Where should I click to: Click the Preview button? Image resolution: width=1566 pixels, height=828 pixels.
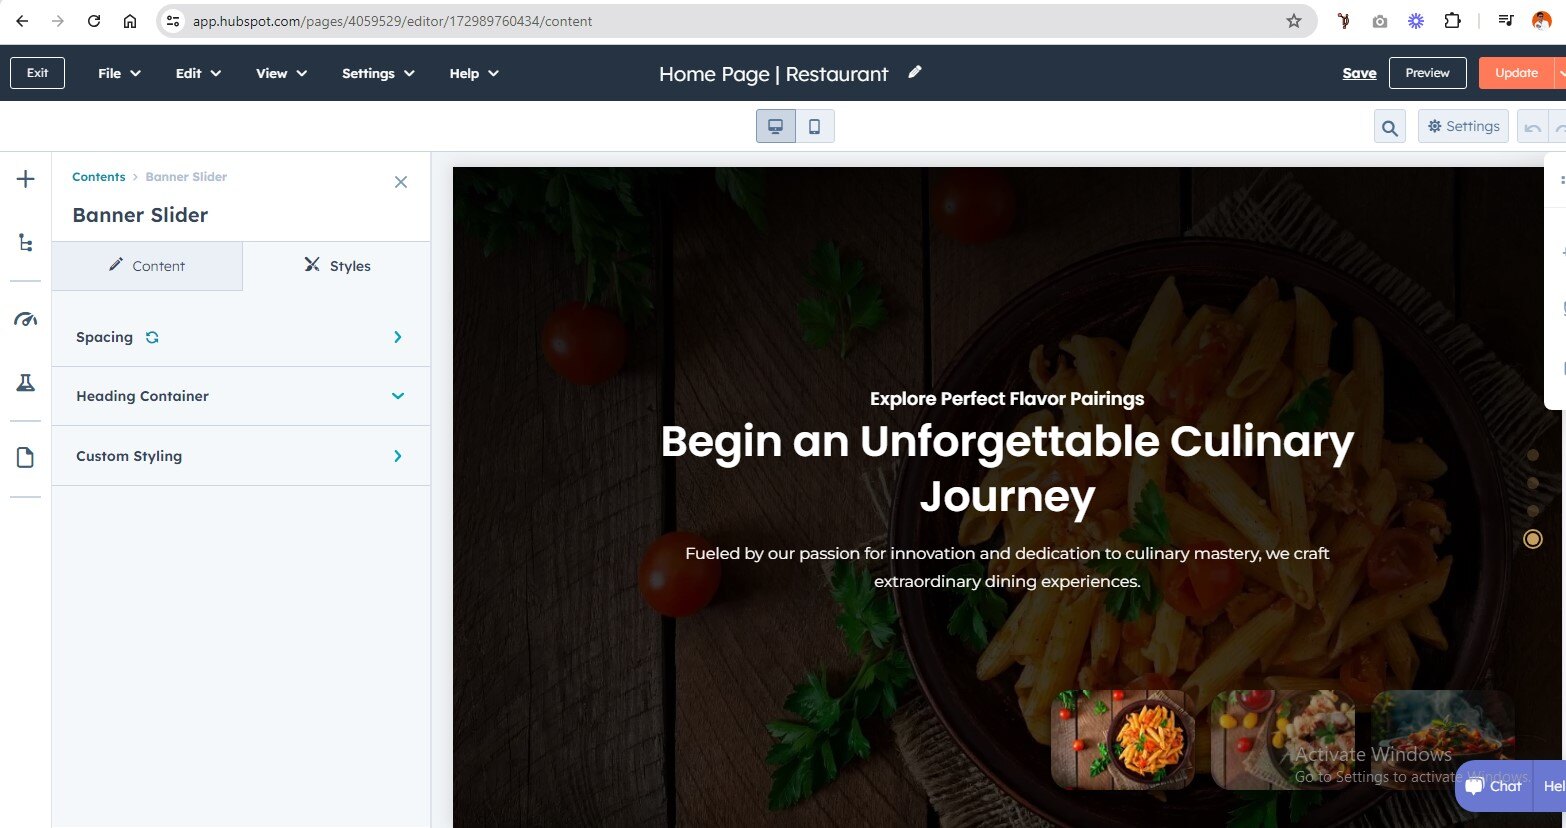pyautogui.click(x=1427, y=73)
